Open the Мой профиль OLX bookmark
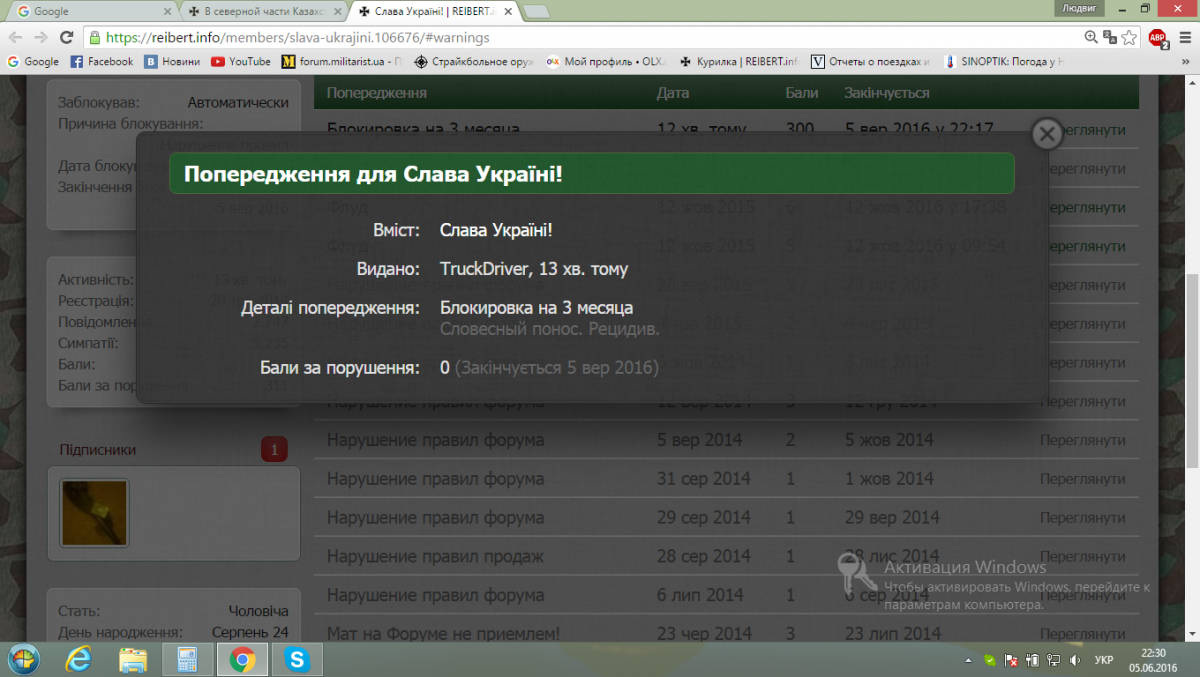1200x677 pixels. (x=606, y=61)
